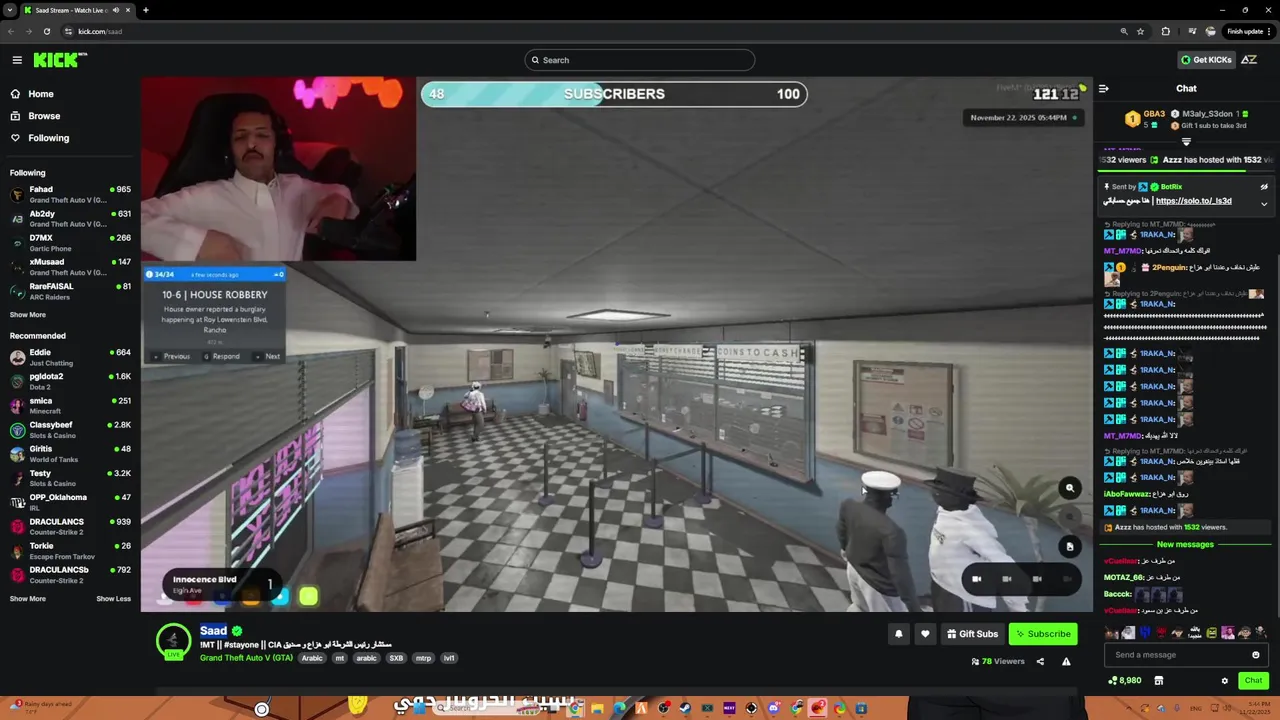Toggle follow heart for Saad
The width and height of the screenshot is (1280, 720).
tap(925, 634)
